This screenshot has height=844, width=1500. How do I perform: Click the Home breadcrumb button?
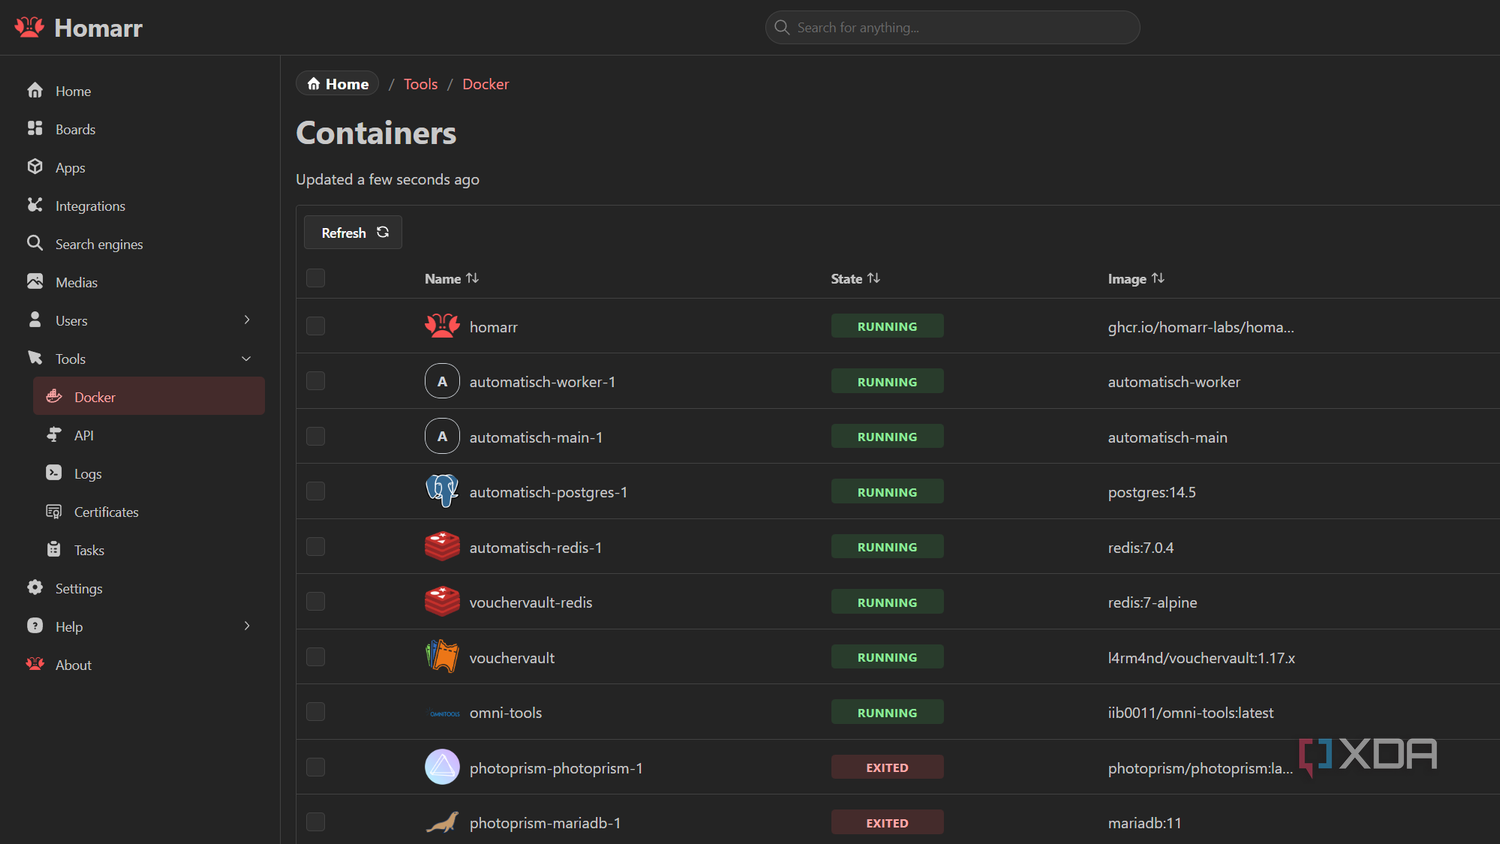pyautogui.click(x=337, y=84)
